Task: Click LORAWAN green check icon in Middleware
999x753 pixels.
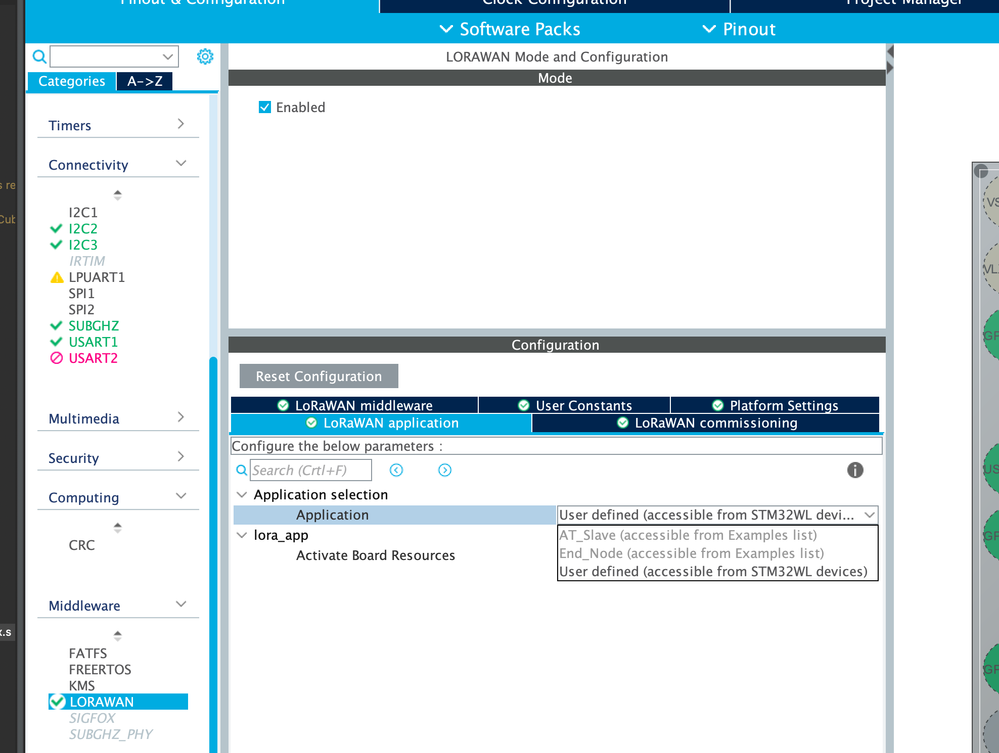Action: (57, 701)
